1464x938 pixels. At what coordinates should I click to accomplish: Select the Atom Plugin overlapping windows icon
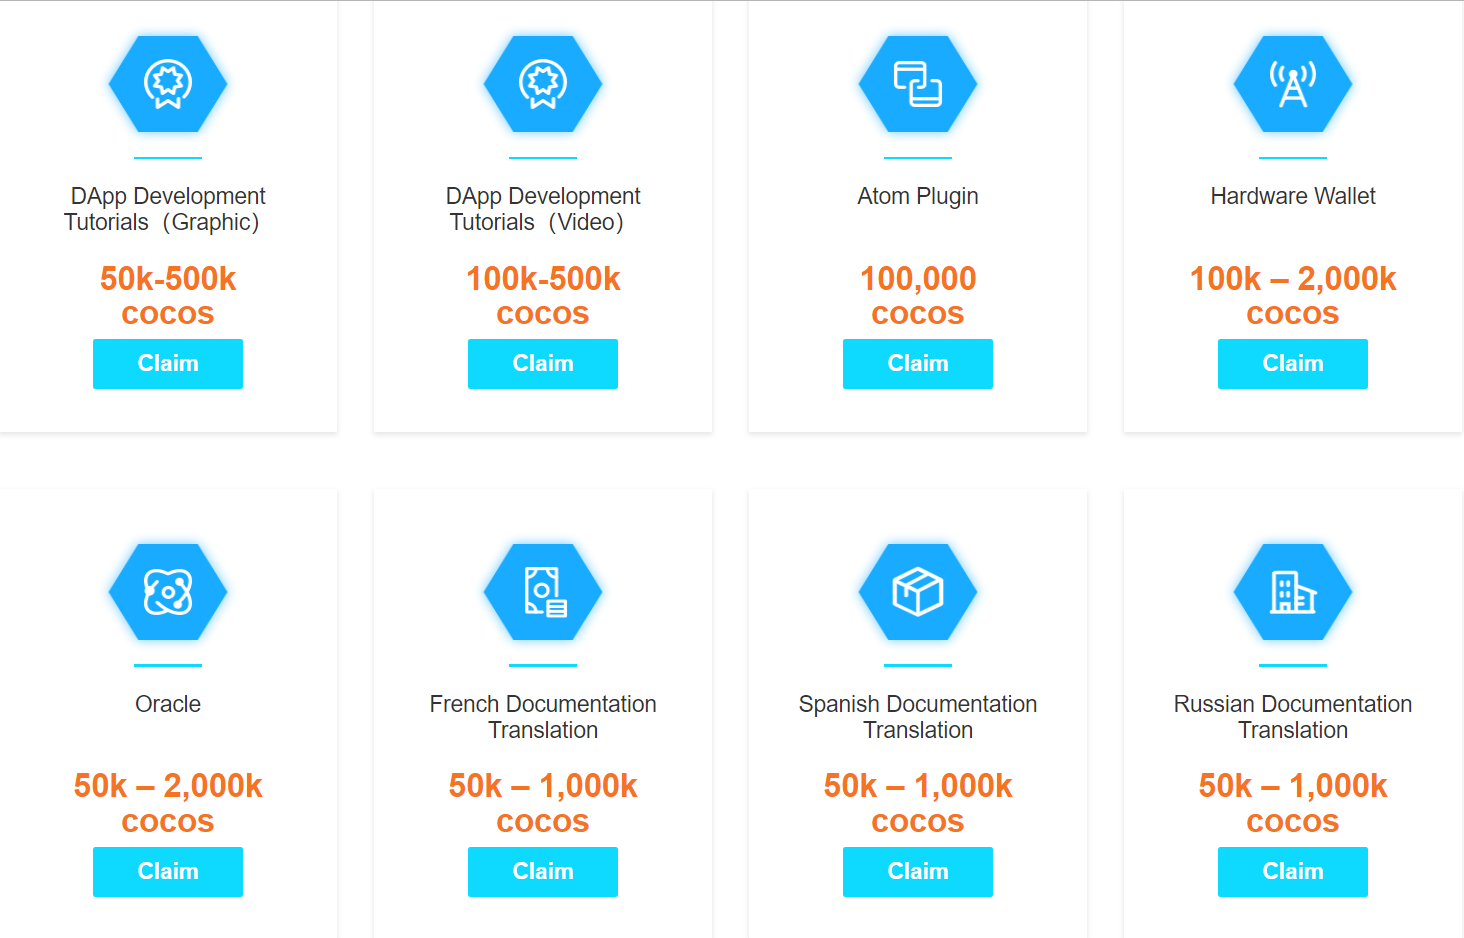918,84
